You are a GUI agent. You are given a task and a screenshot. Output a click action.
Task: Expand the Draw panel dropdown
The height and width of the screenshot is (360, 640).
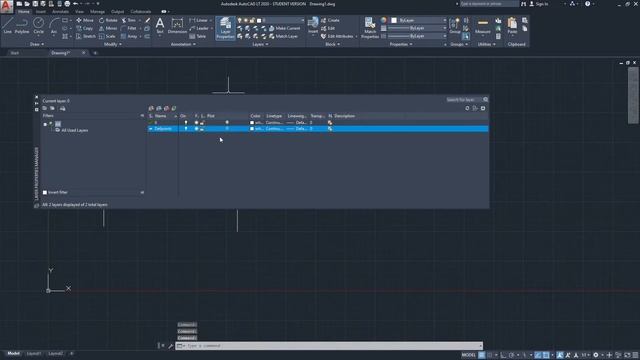tap(37, 44)
